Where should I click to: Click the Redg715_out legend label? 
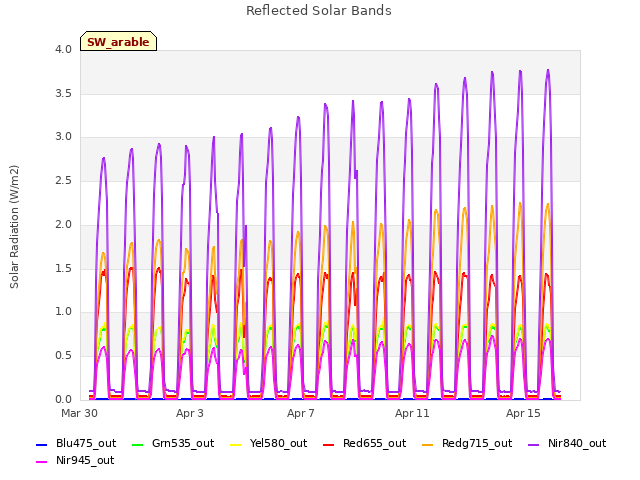coord(477,443)
